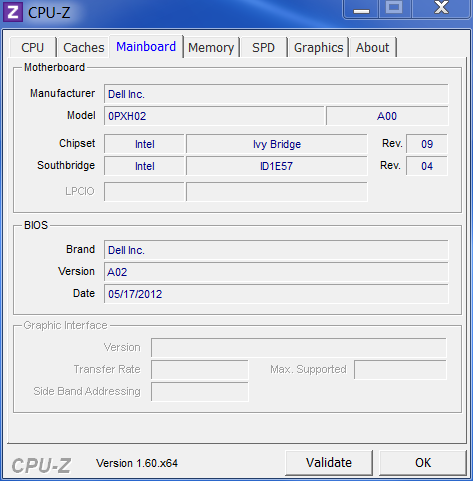
Task: Click the CPU-Z app icon in title bar
Action: (13, 12)
